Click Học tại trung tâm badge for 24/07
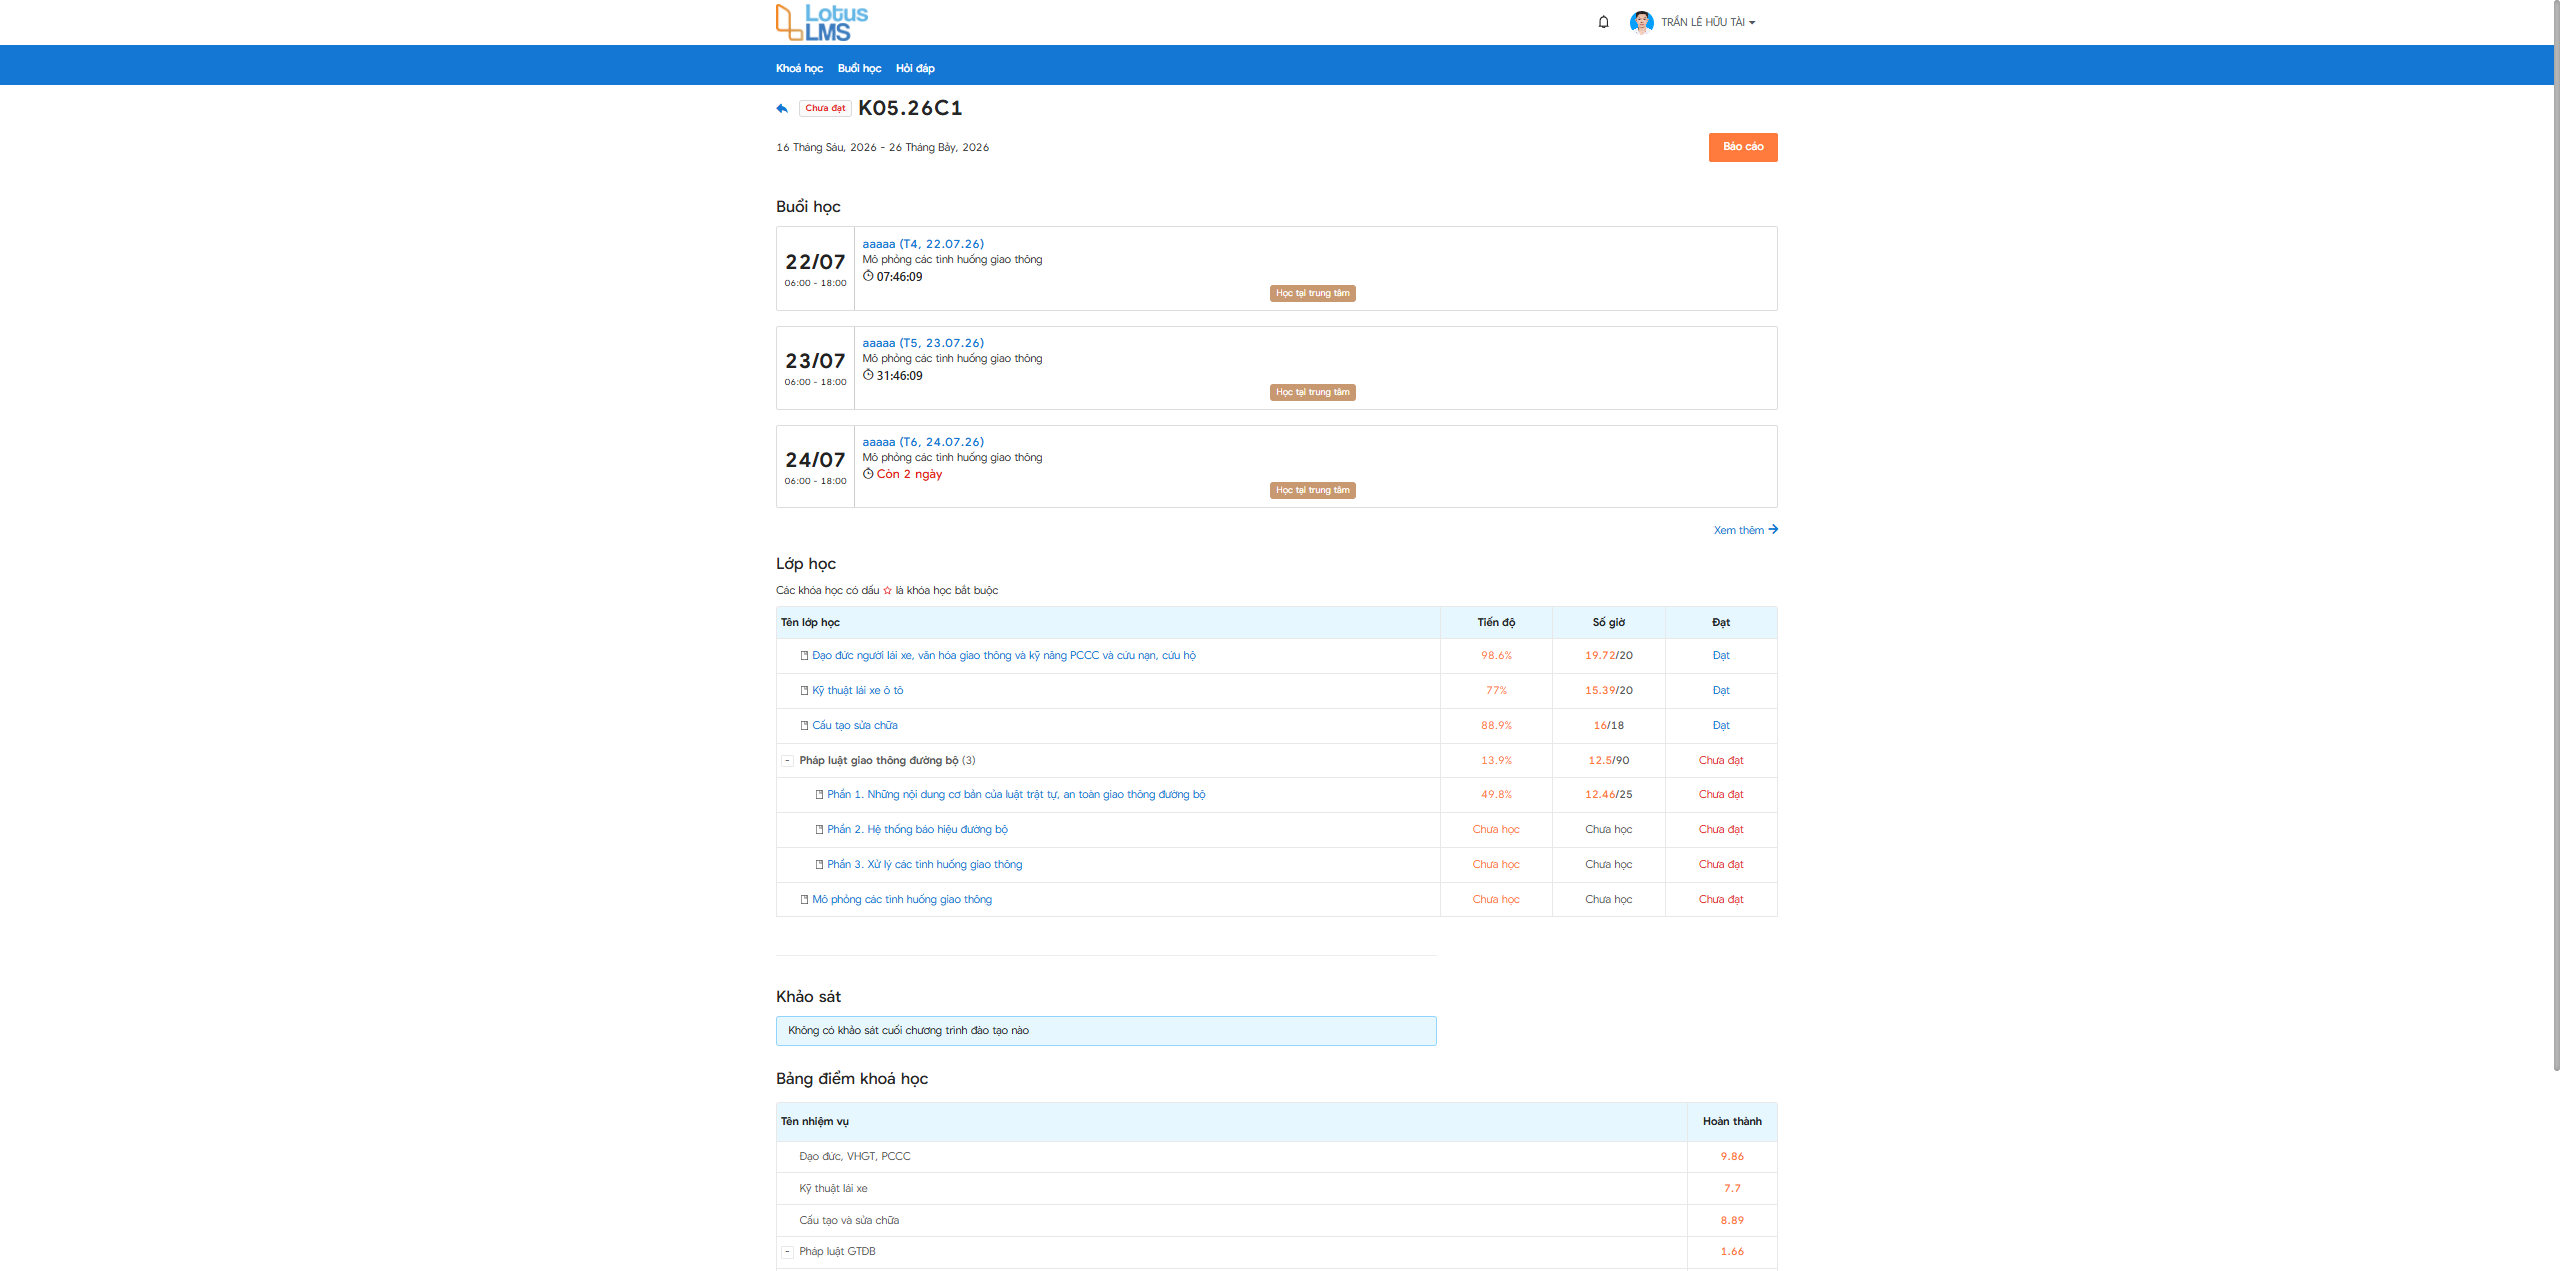 (1313, 490)
